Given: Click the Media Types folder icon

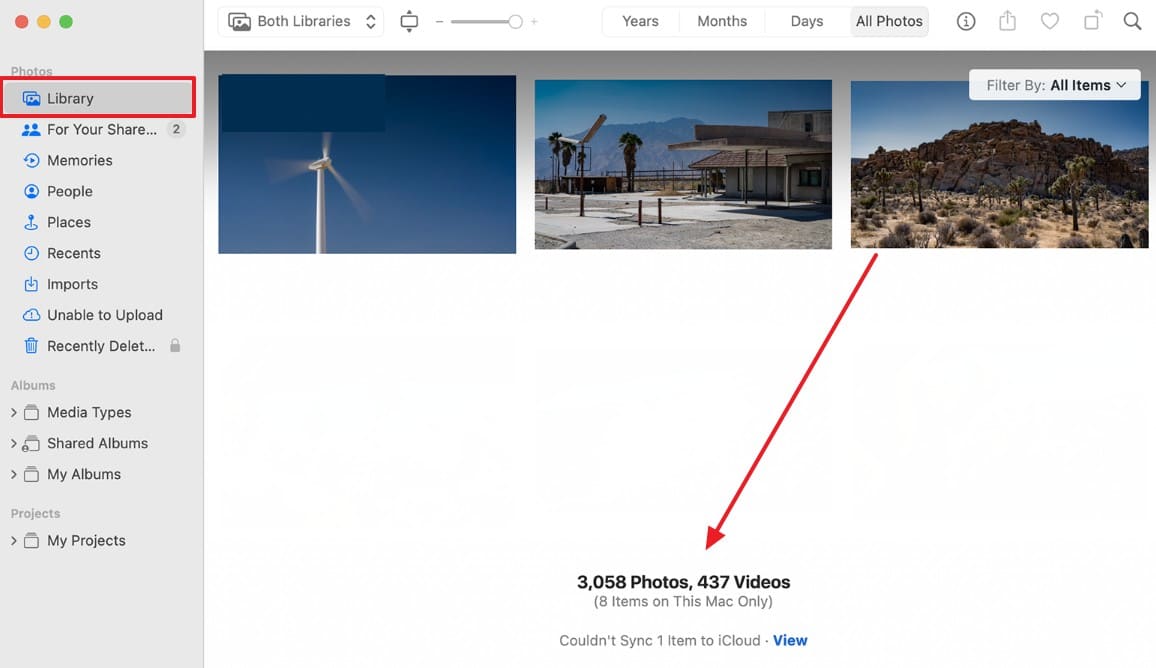Looking at the screenshot, I should (31, 412).
